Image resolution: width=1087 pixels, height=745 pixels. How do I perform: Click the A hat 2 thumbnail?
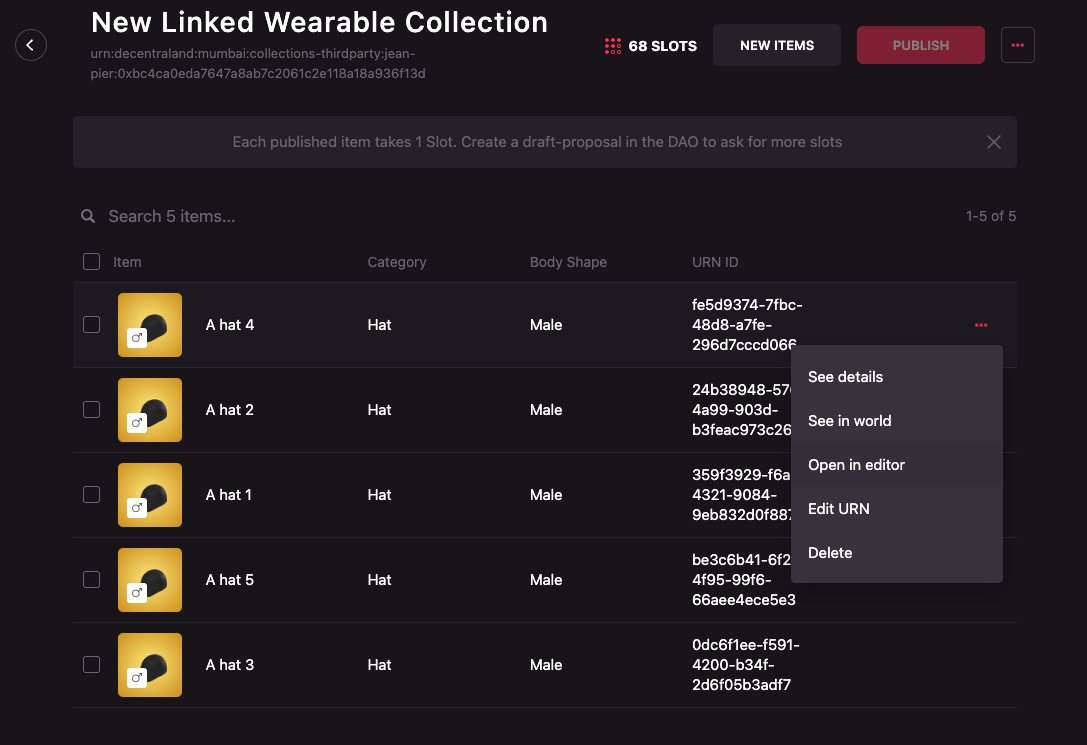pos(150,410)
